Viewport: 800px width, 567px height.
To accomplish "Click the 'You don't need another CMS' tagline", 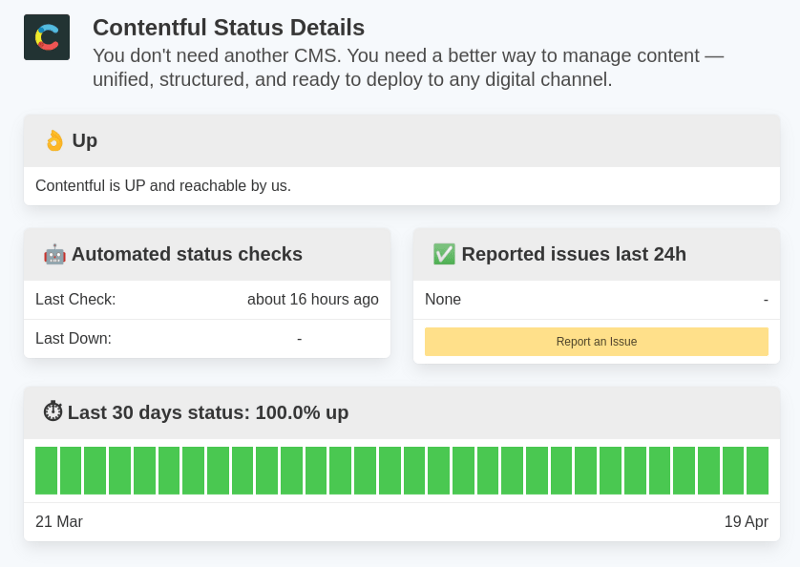I will [408, 67].
